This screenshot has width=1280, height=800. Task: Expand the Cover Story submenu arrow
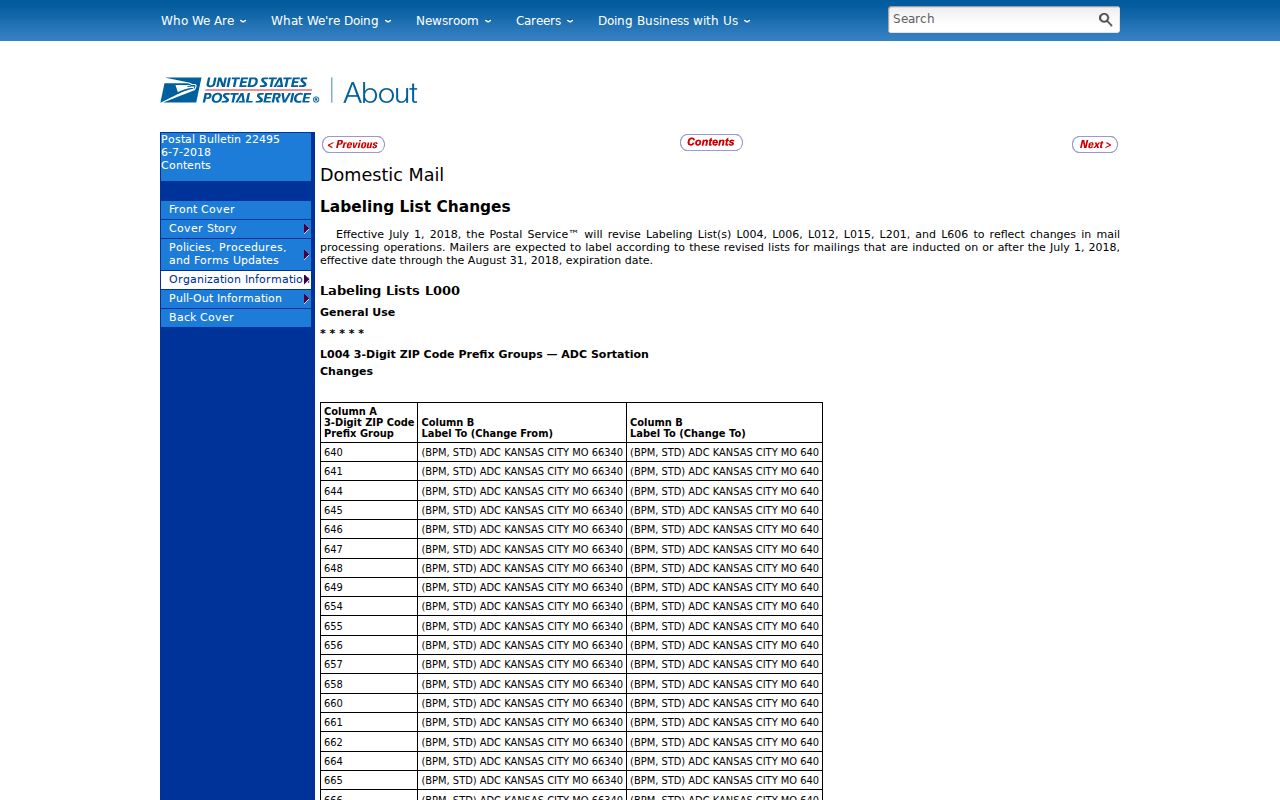pyautogui.click(x=306, y=229)
